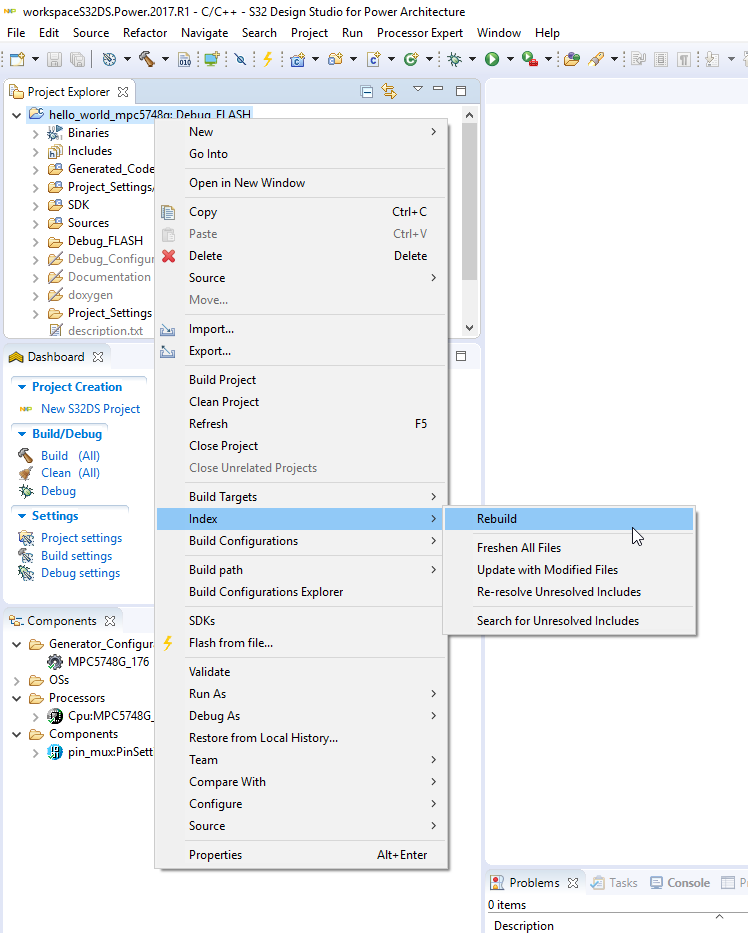The image size is (748, 933).
Task: Click the Delete red X menu entry
Action: (302, 256)
